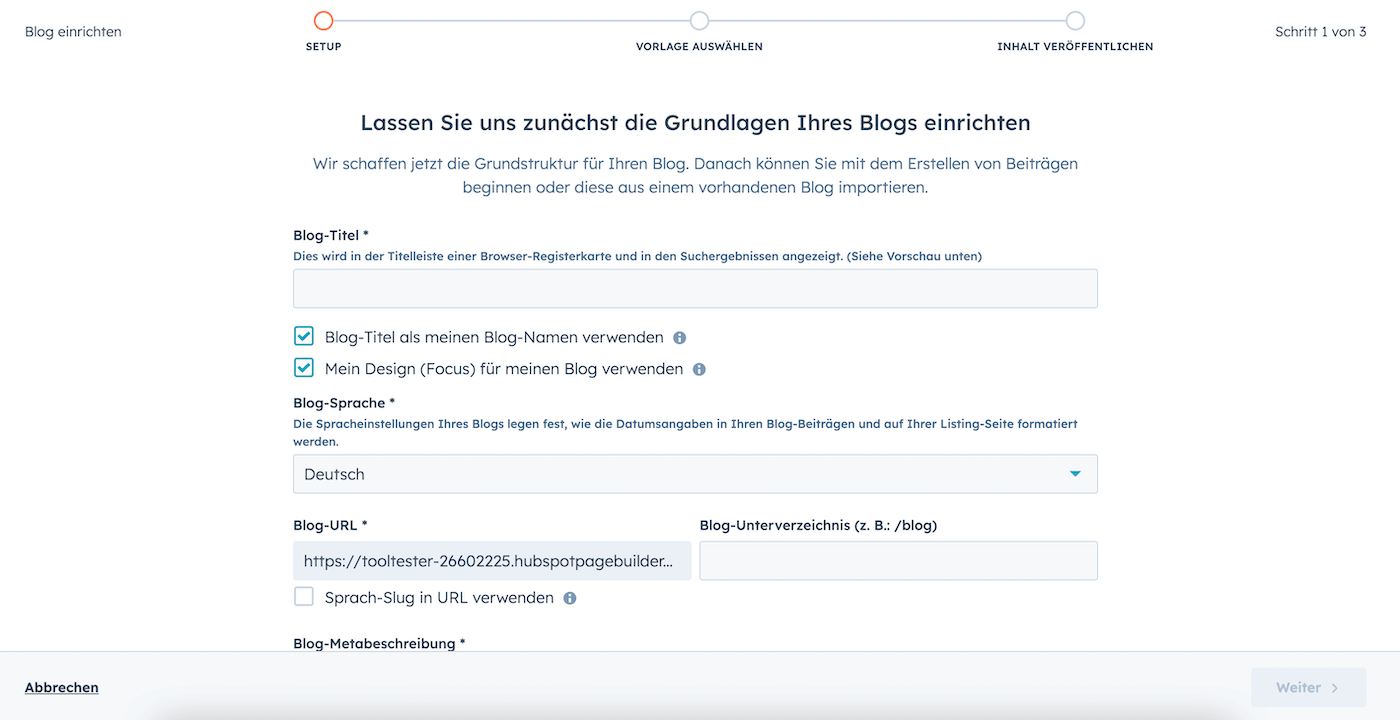Click the Blog-Metabeschreibung label
The height and width of the screenshot is (720, 1400).
click(x=379, y=643)
